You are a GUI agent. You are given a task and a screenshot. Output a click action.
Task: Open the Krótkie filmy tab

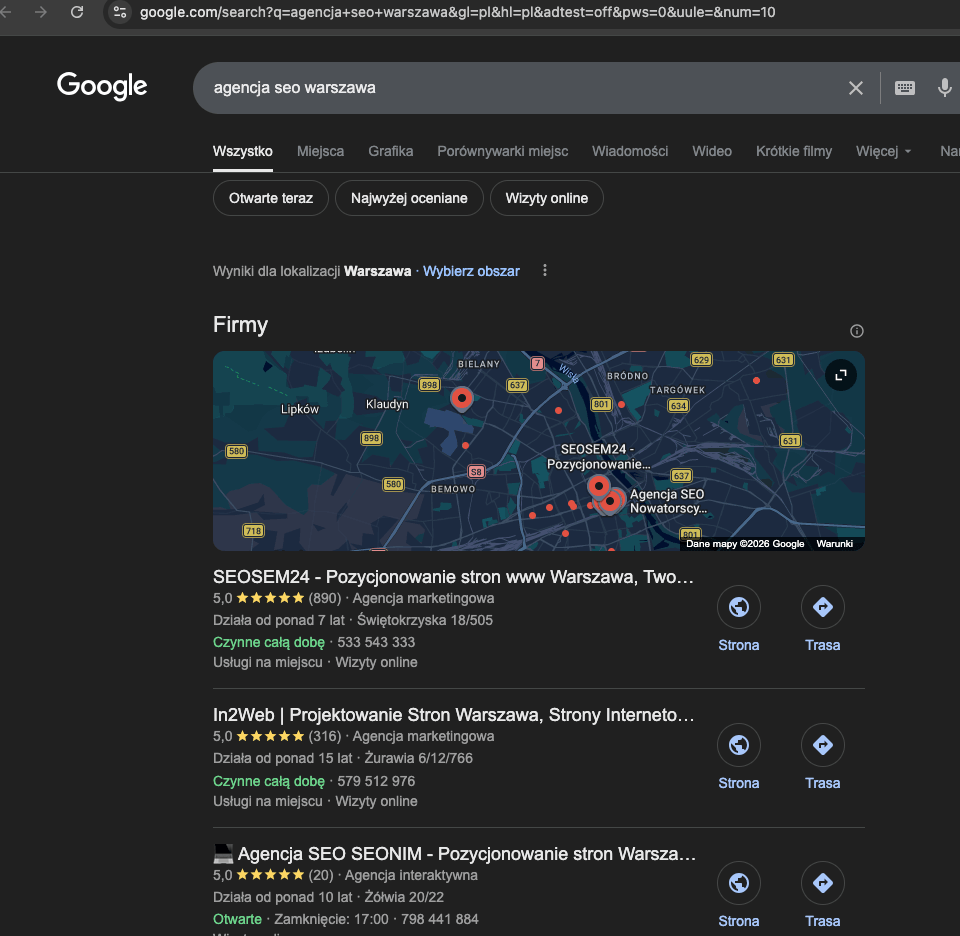[x=794, y=151]
